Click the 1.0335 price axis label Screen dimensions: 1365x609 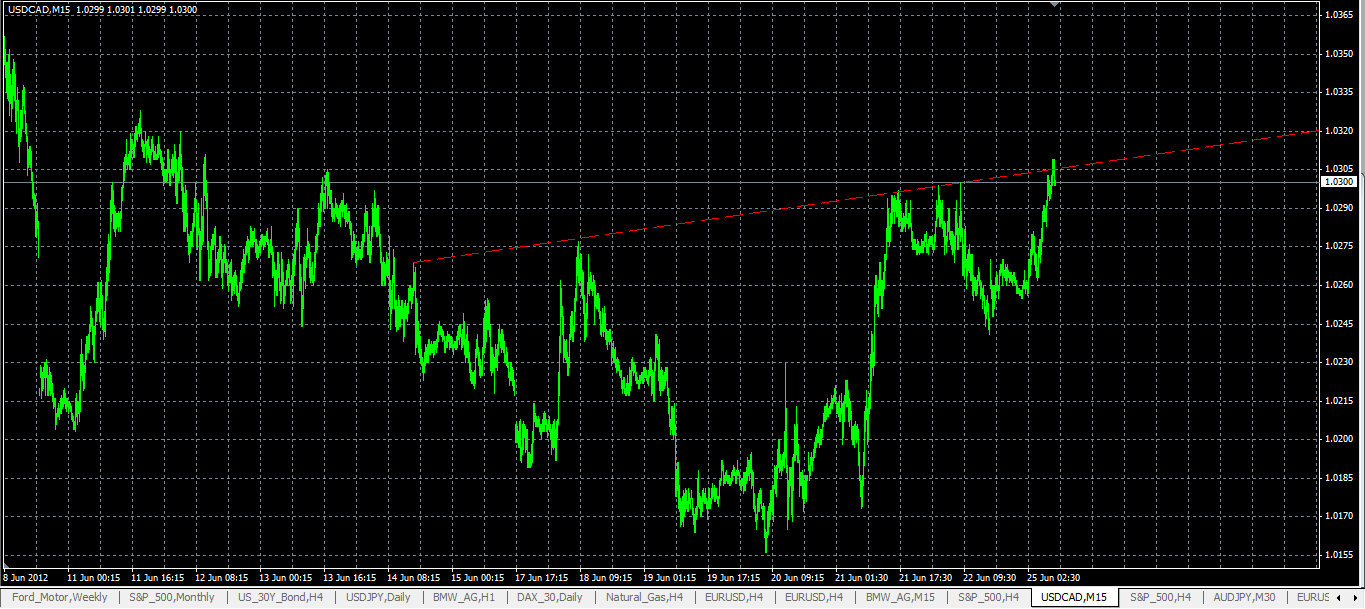click(x=1339, y=92)
